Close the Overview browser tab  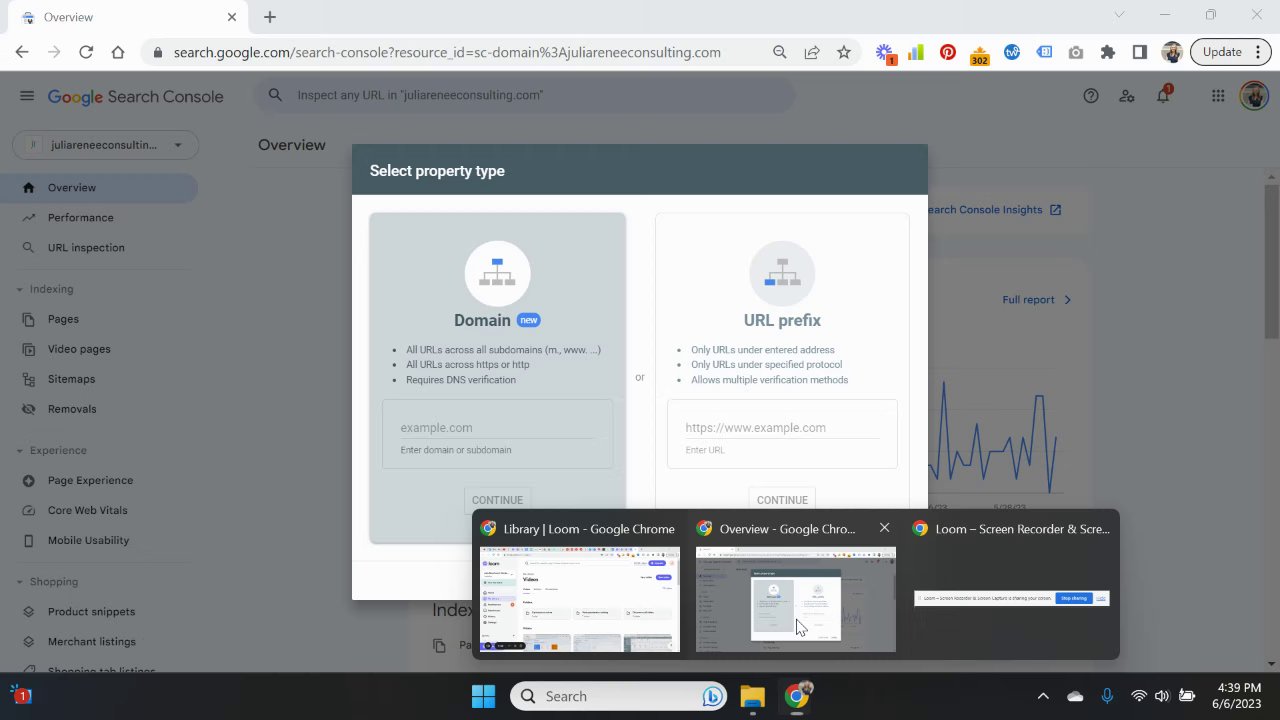click(232, 17)
